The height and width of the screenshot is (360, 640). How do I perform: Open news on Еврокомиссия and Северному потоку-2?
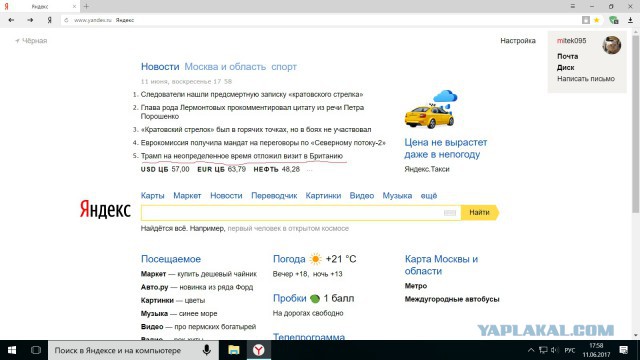(x=263, y=143)
